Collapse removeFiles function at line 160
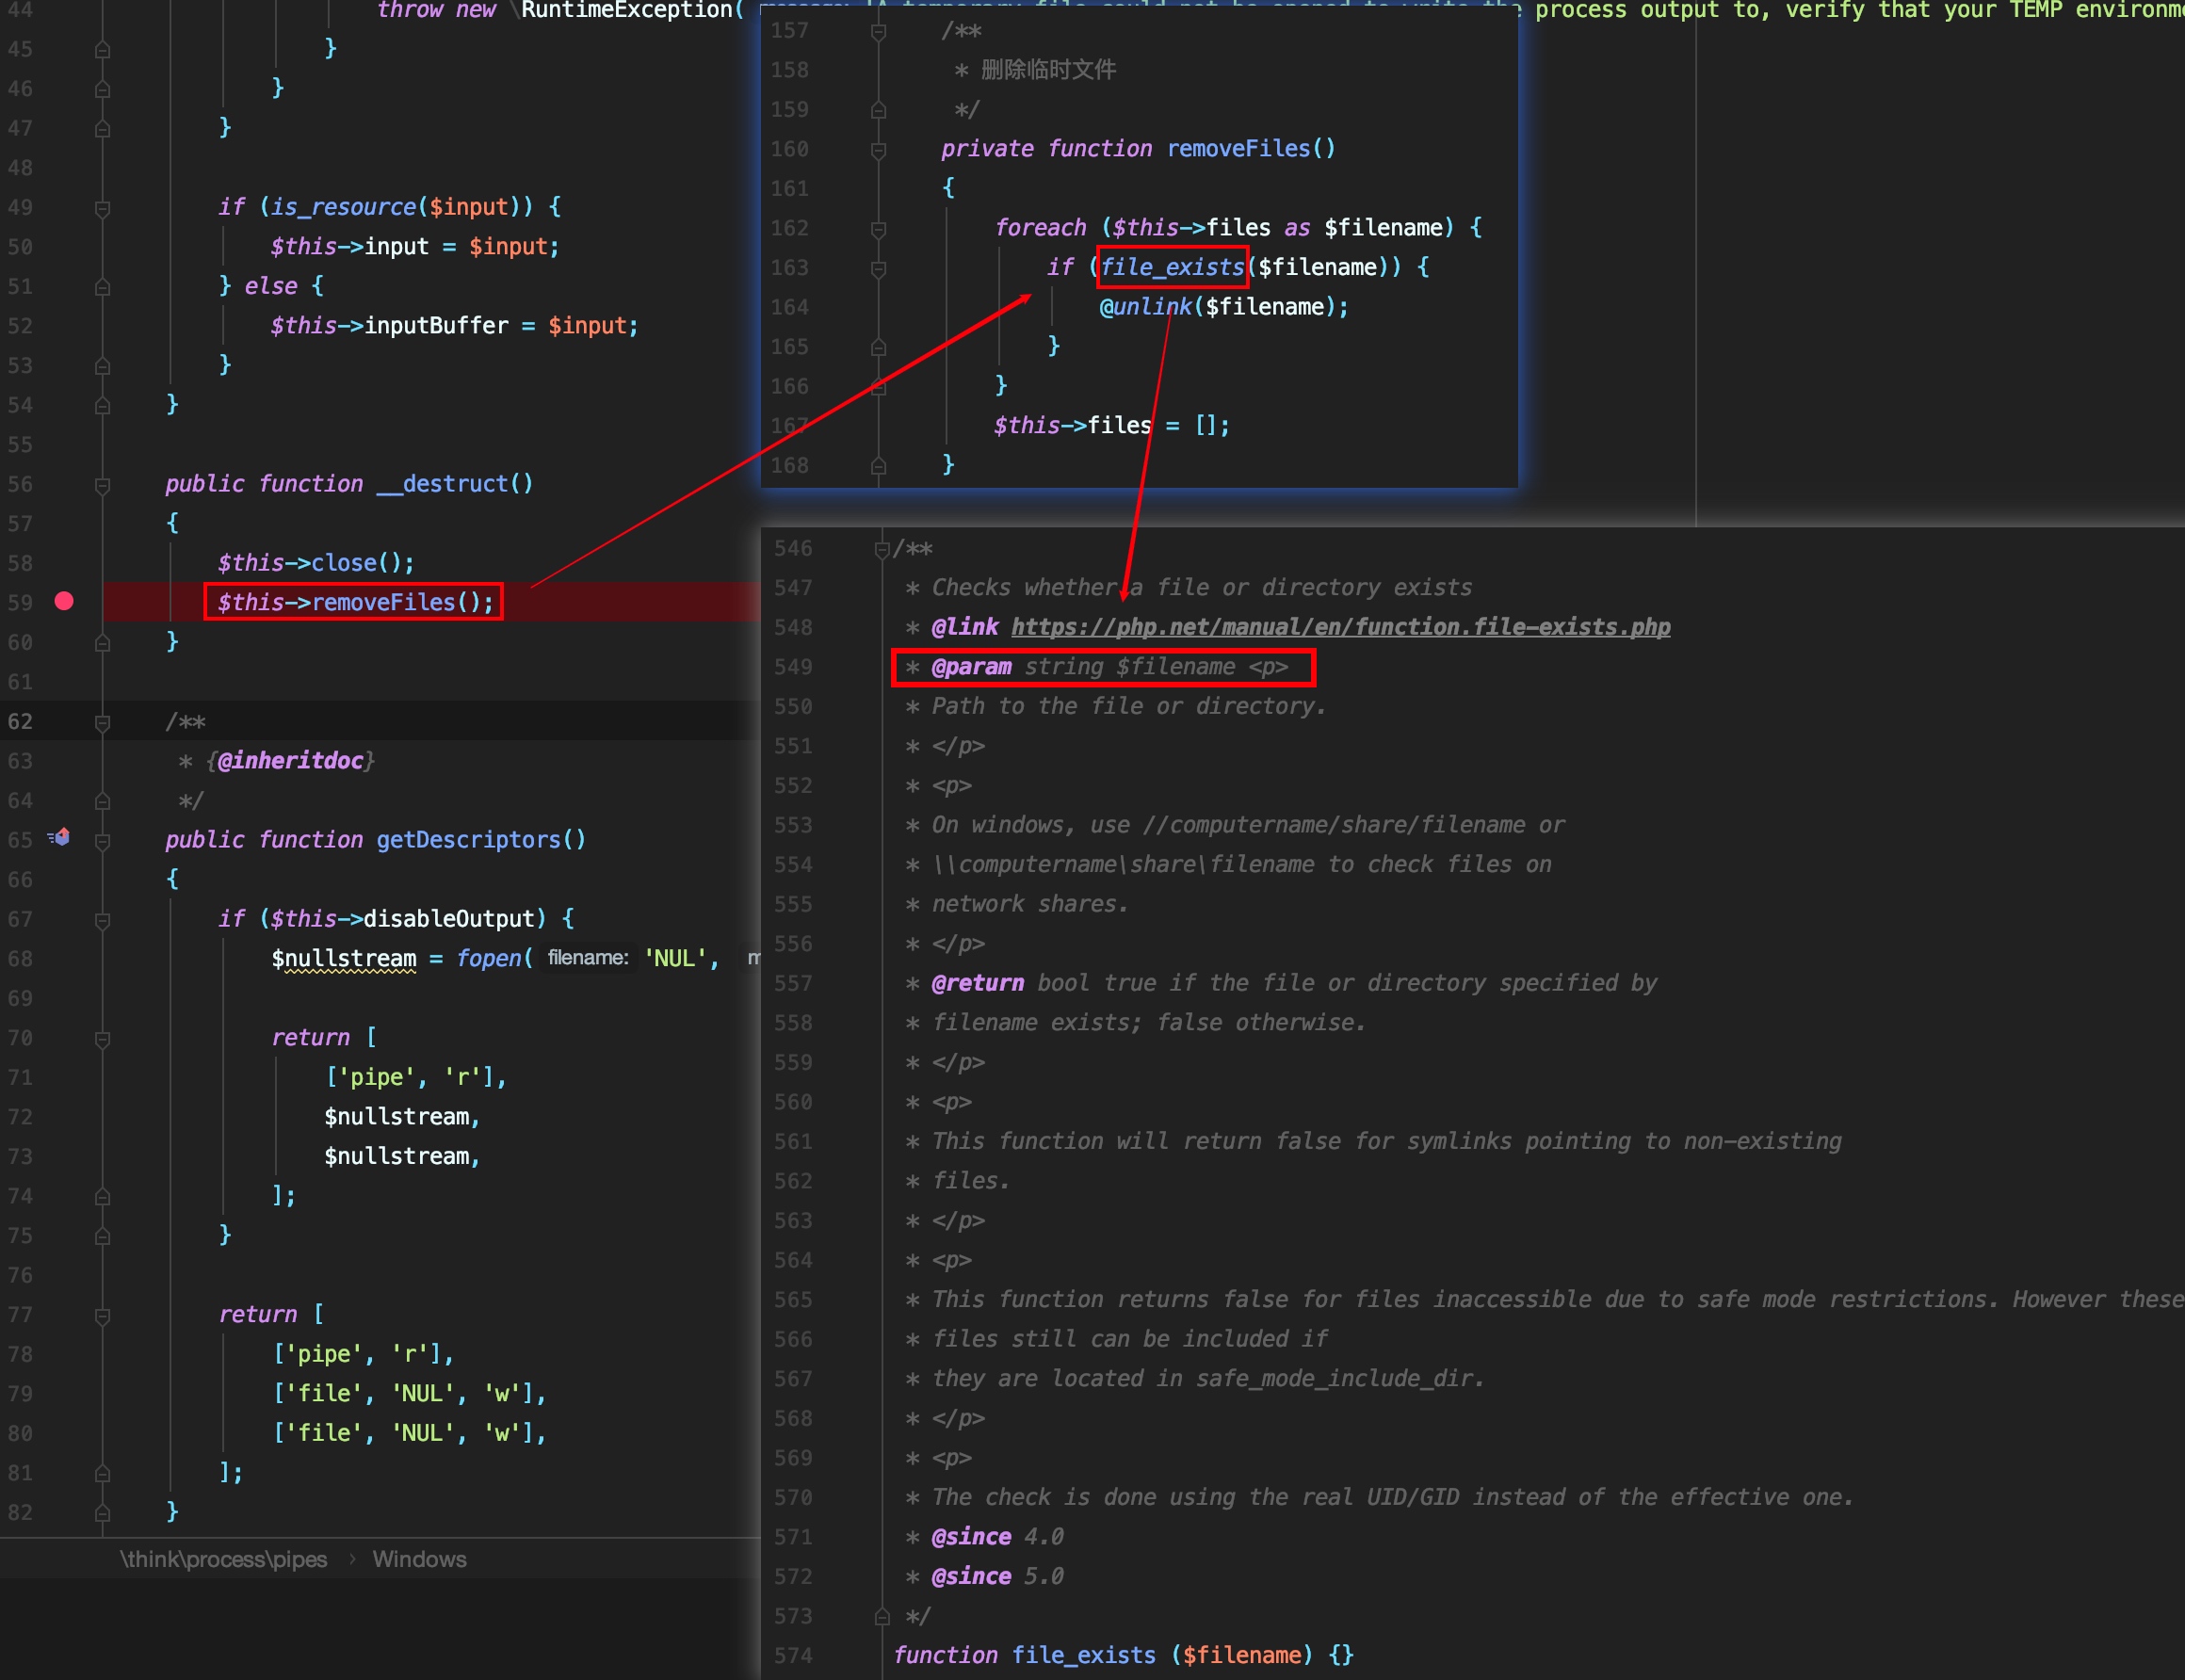2185x1680 pixels. 878,150
